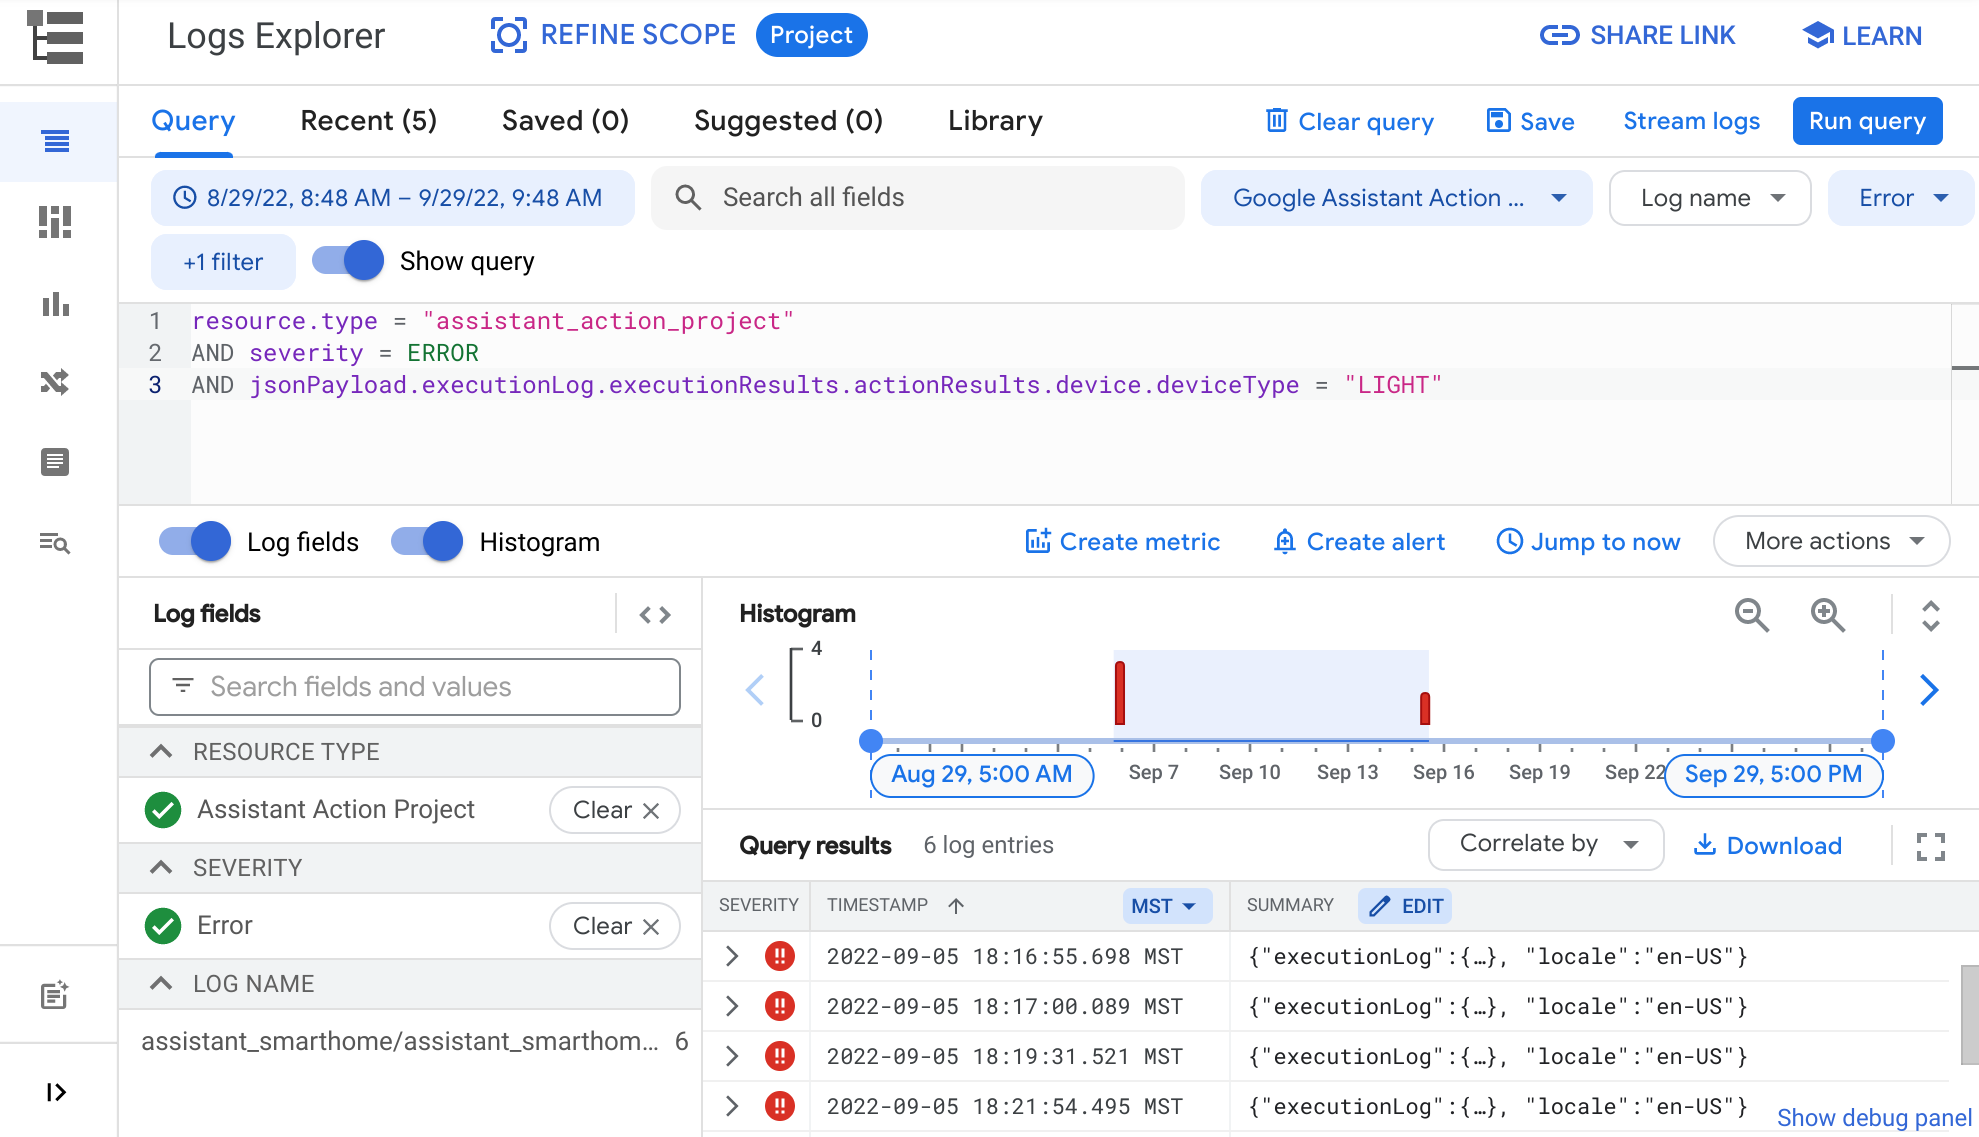This screenshot has height=1137, width=1979.
Task: Click the Download query results icon
Action: click(1767, 846)
